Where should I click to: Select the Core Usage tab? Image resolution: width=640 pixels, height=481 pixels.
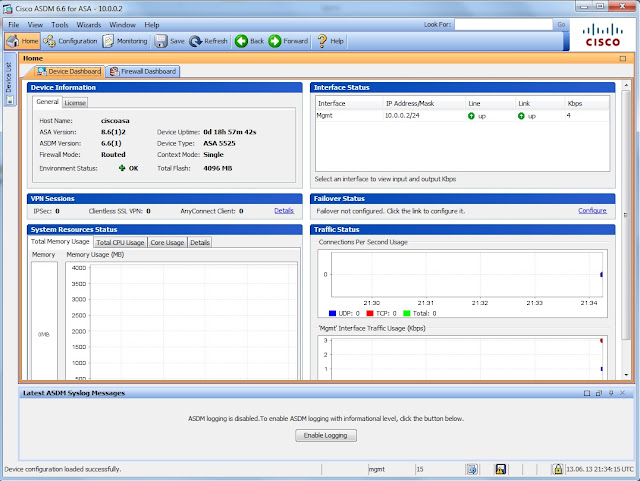(167, 243)
